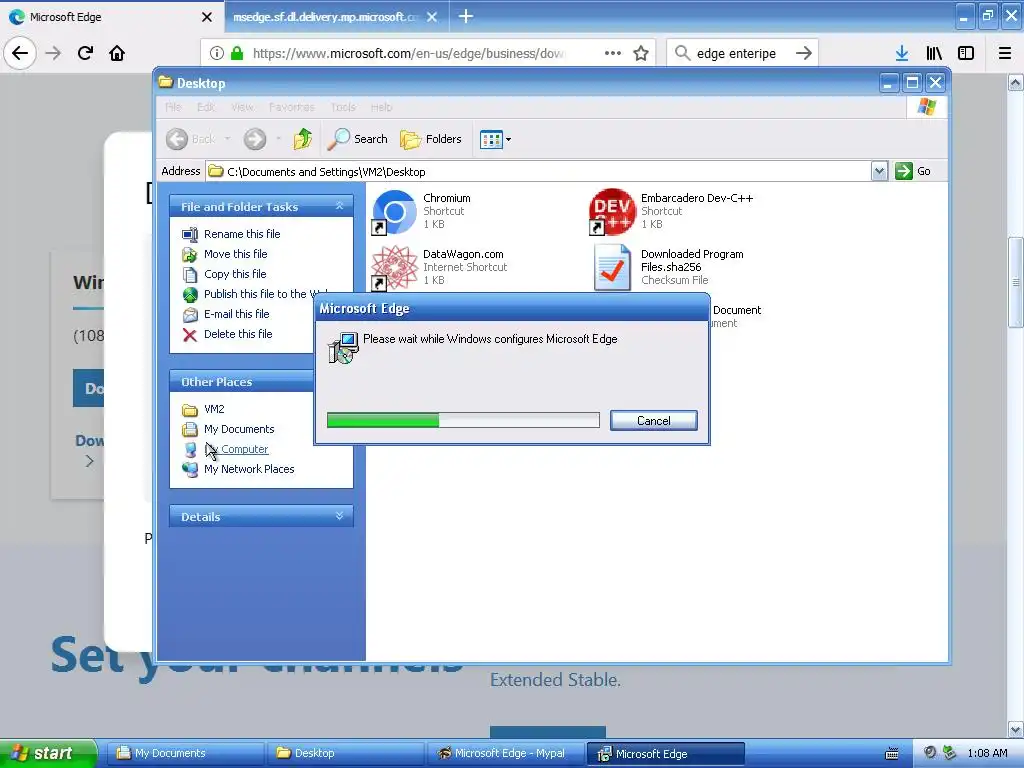Toggle the browser sidebar icon
Viewport: 1024px width, 768px height.
(x=966, y=53)
